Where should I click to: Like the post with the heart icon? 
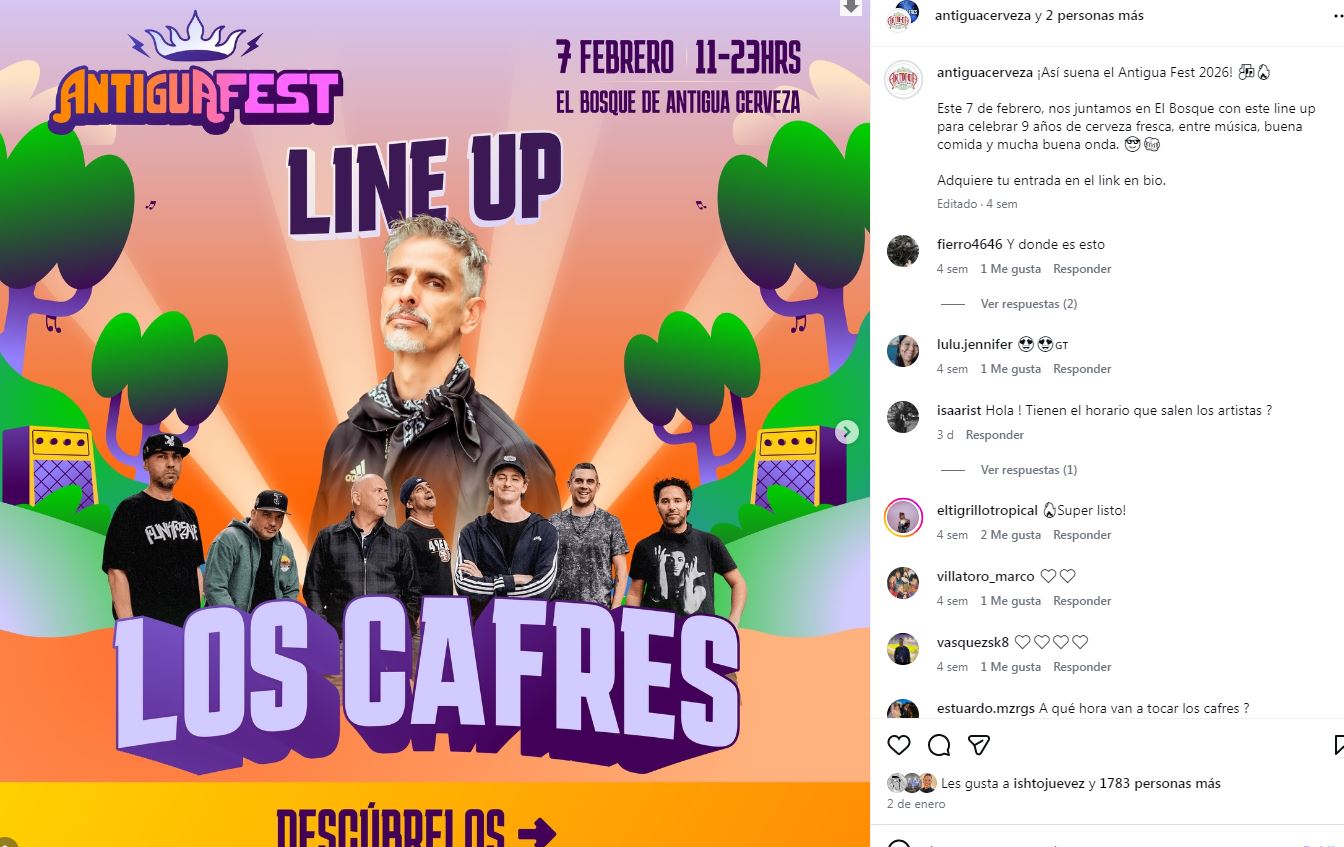899,745
